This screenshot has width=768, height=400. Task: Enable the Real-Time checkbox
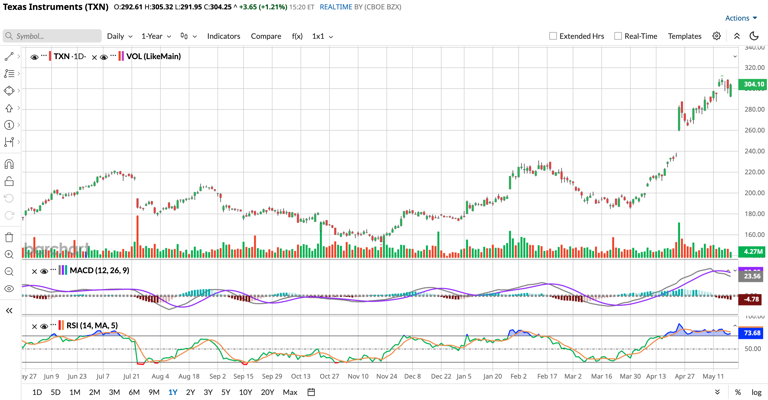pos(618,36)
